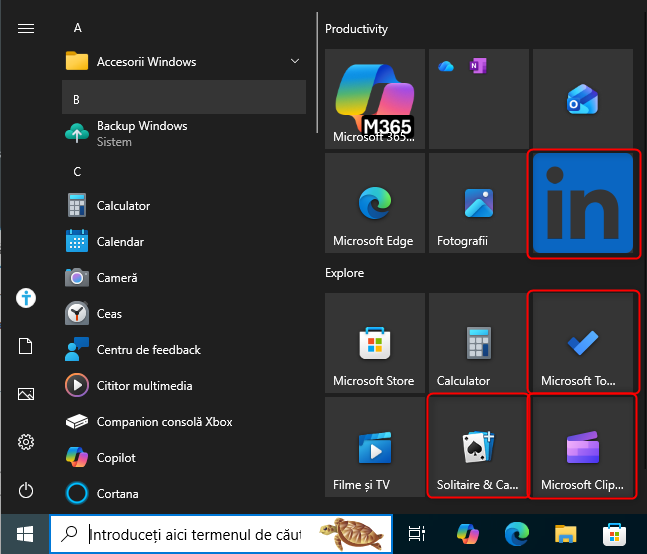Launch the LinkedIn tile
Viewport: 647px width, 554px height.
click(x=583, y=203)
